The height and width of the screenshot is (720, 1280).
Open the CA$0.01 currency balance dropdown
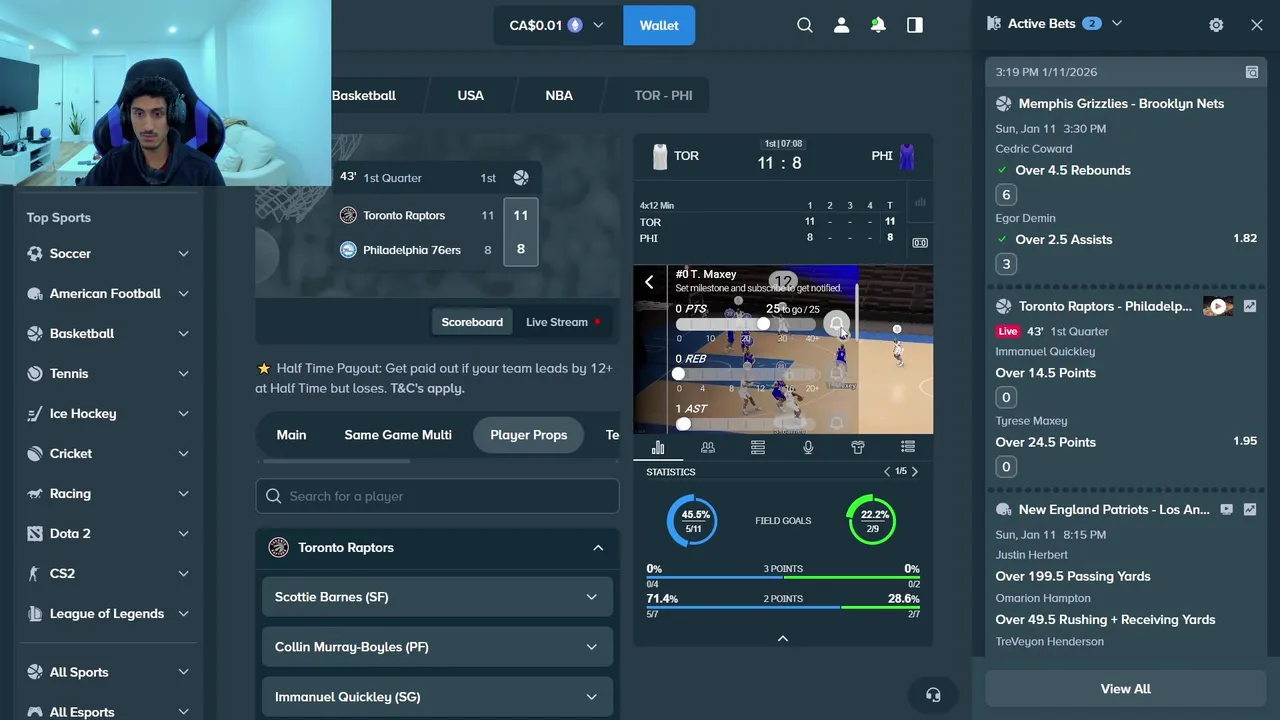click(557, 25)
